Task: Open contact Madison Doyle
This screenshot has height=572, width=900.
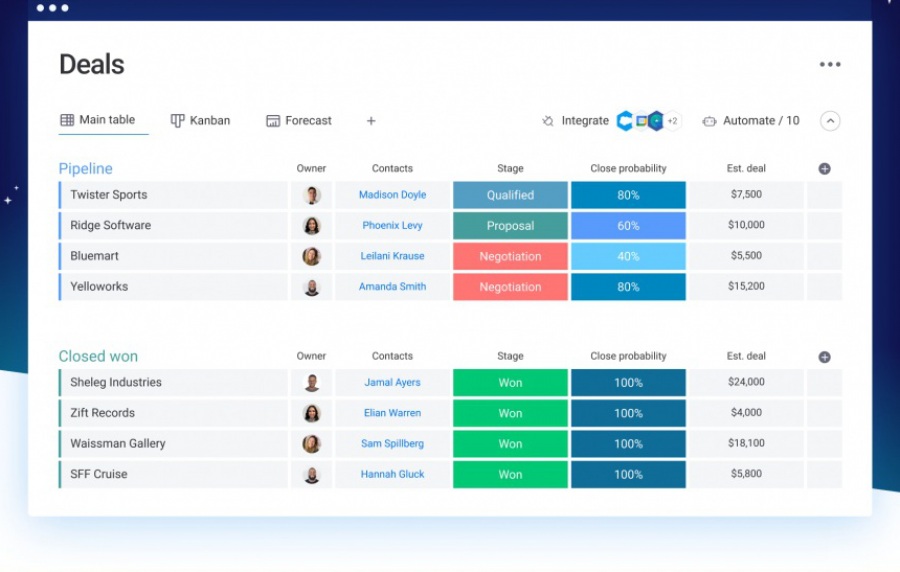Action: click(393, 194)
